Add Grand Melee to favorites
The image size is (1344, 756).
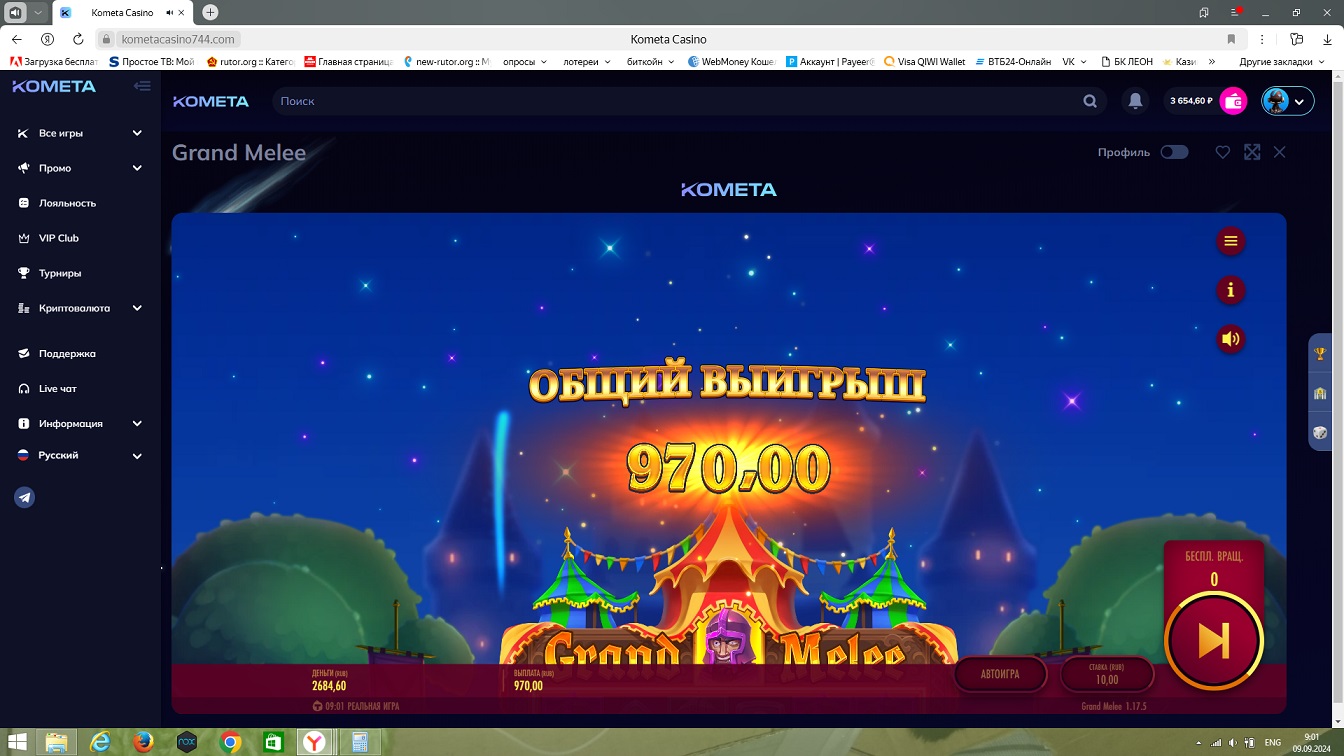(x=1222, y=152)
